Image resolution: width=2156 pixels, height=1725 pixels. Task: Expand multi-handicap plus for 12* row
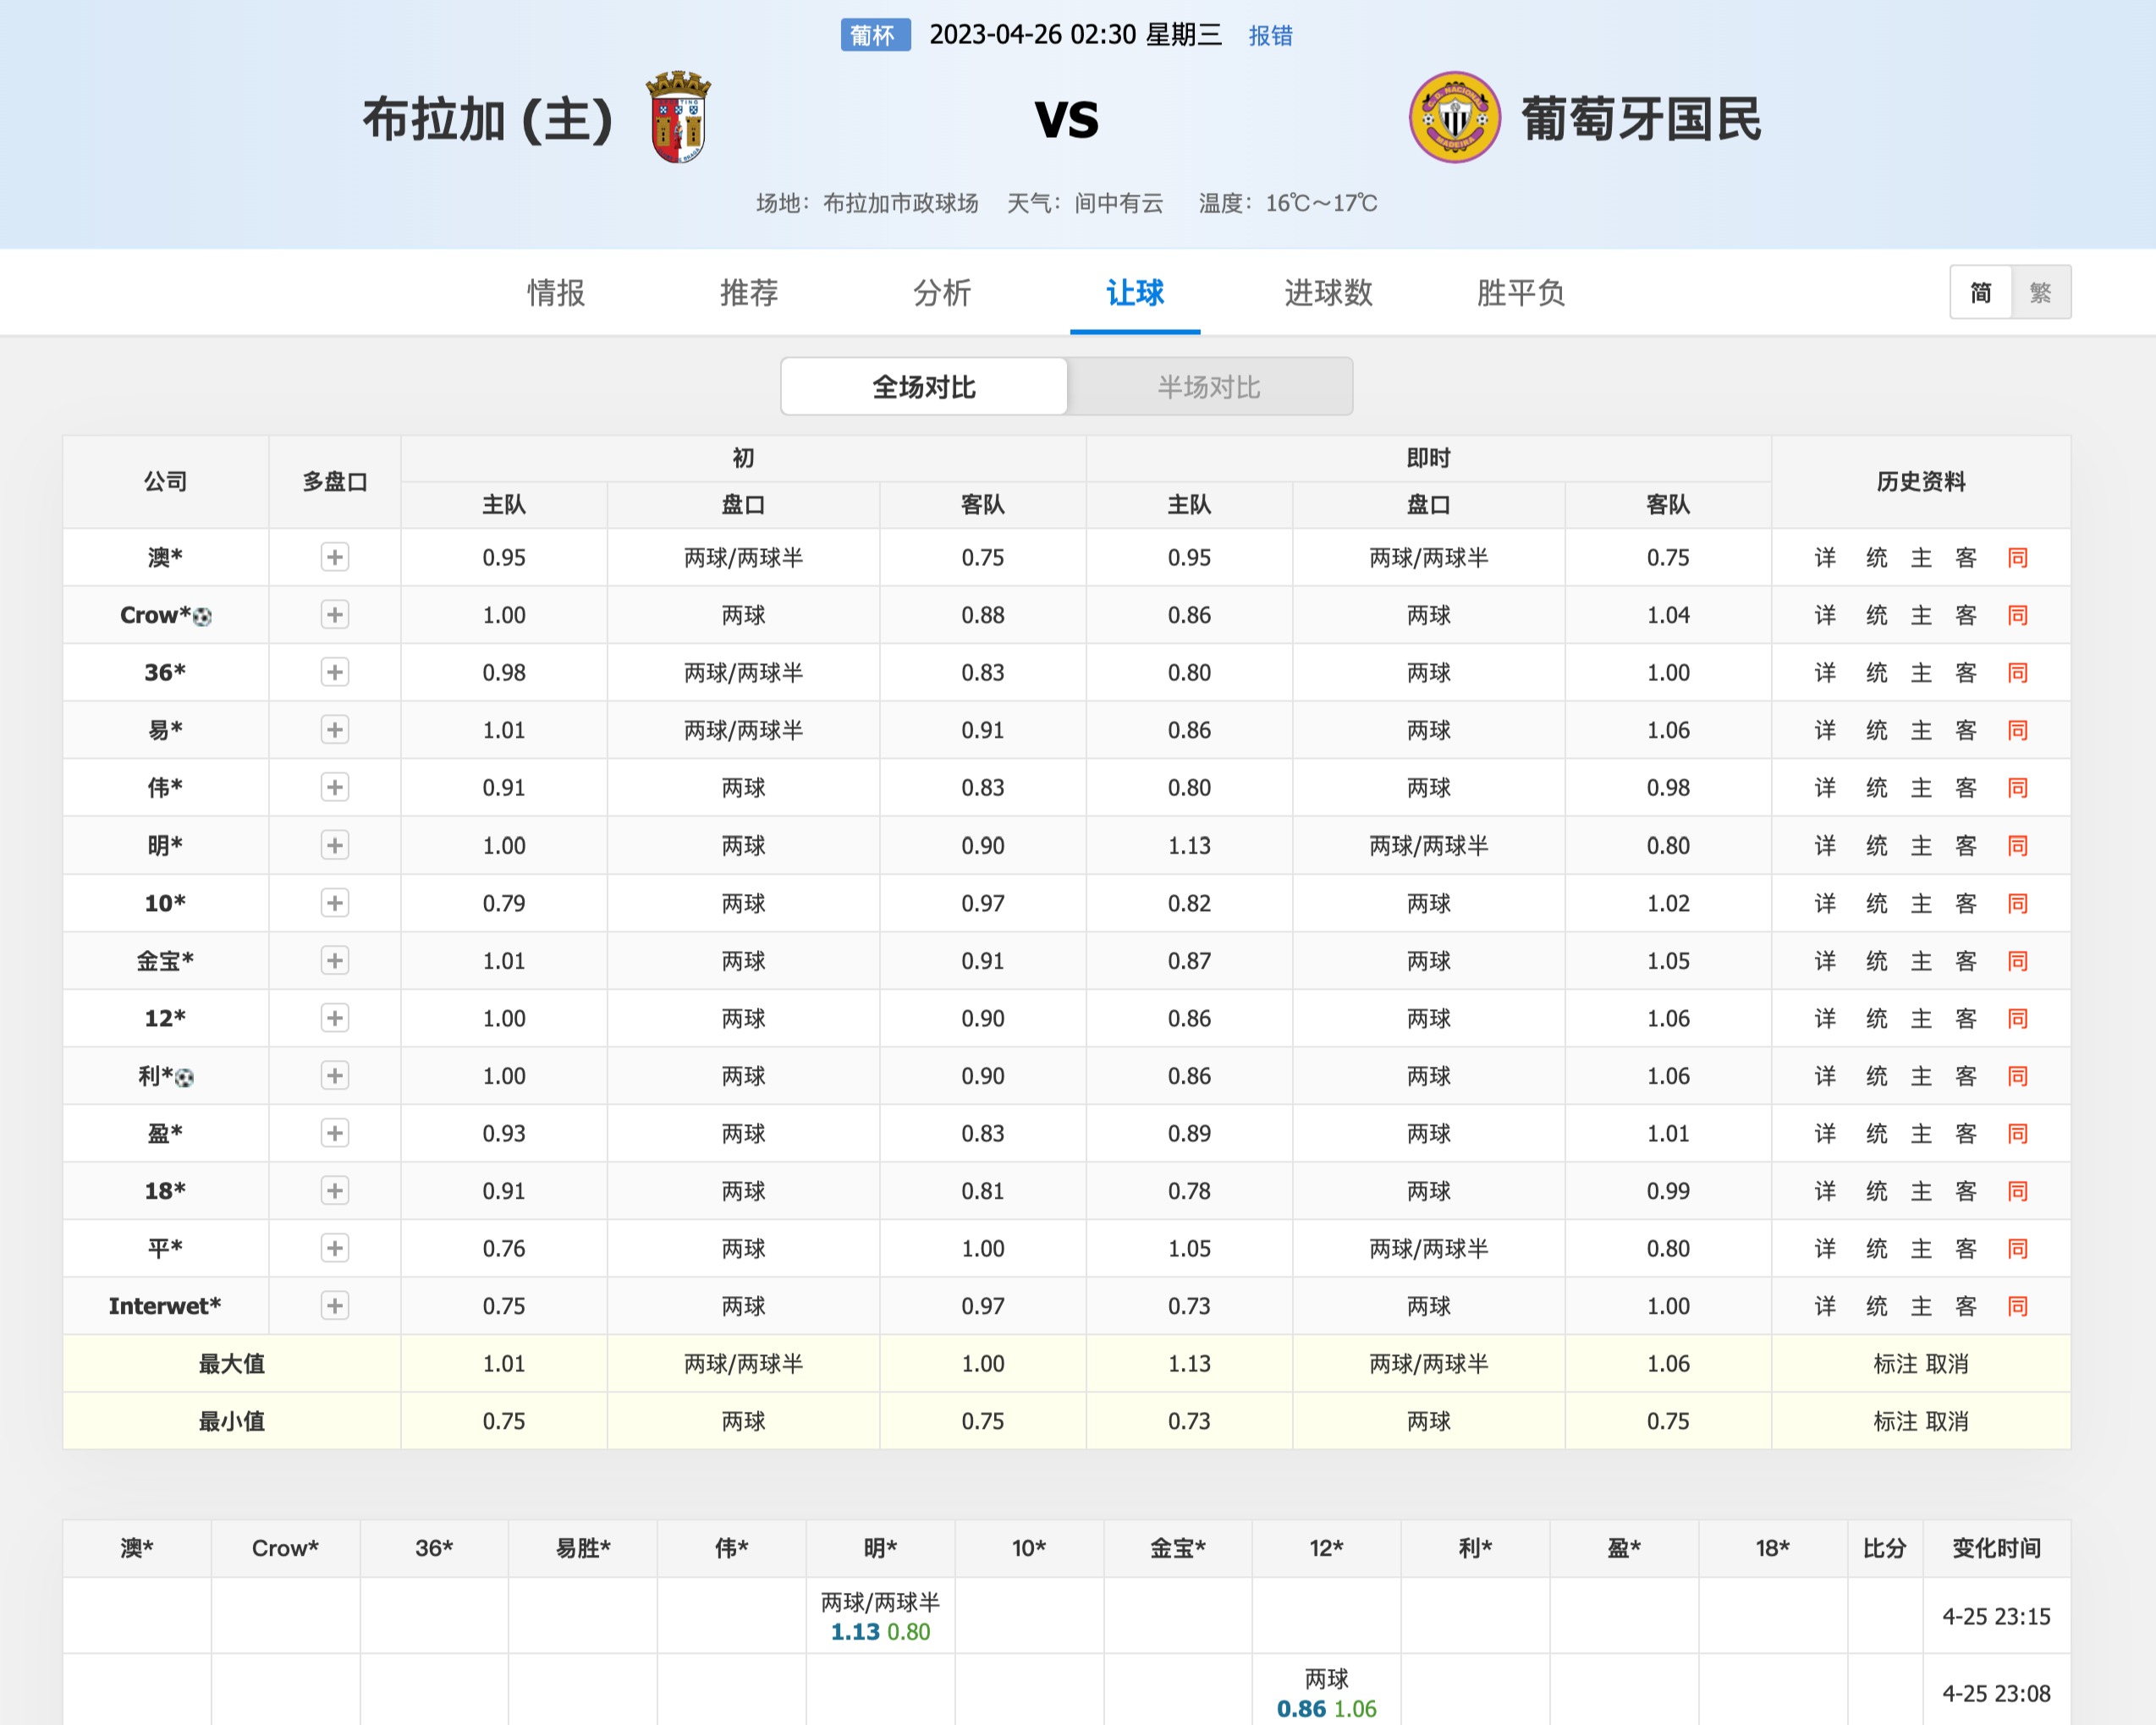click(335, 1018)
